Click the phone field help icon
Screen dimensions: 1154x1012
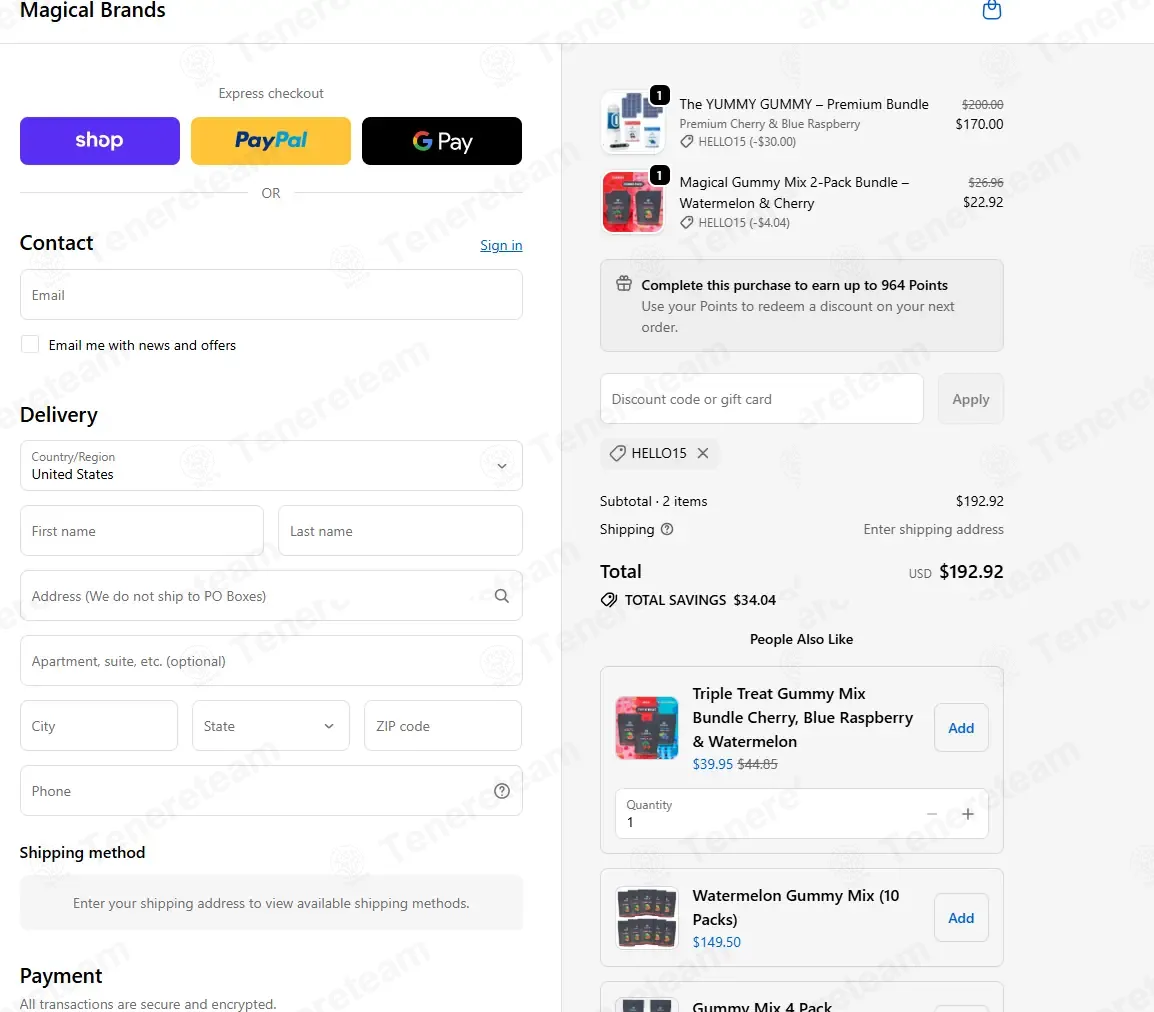(502, 791)
